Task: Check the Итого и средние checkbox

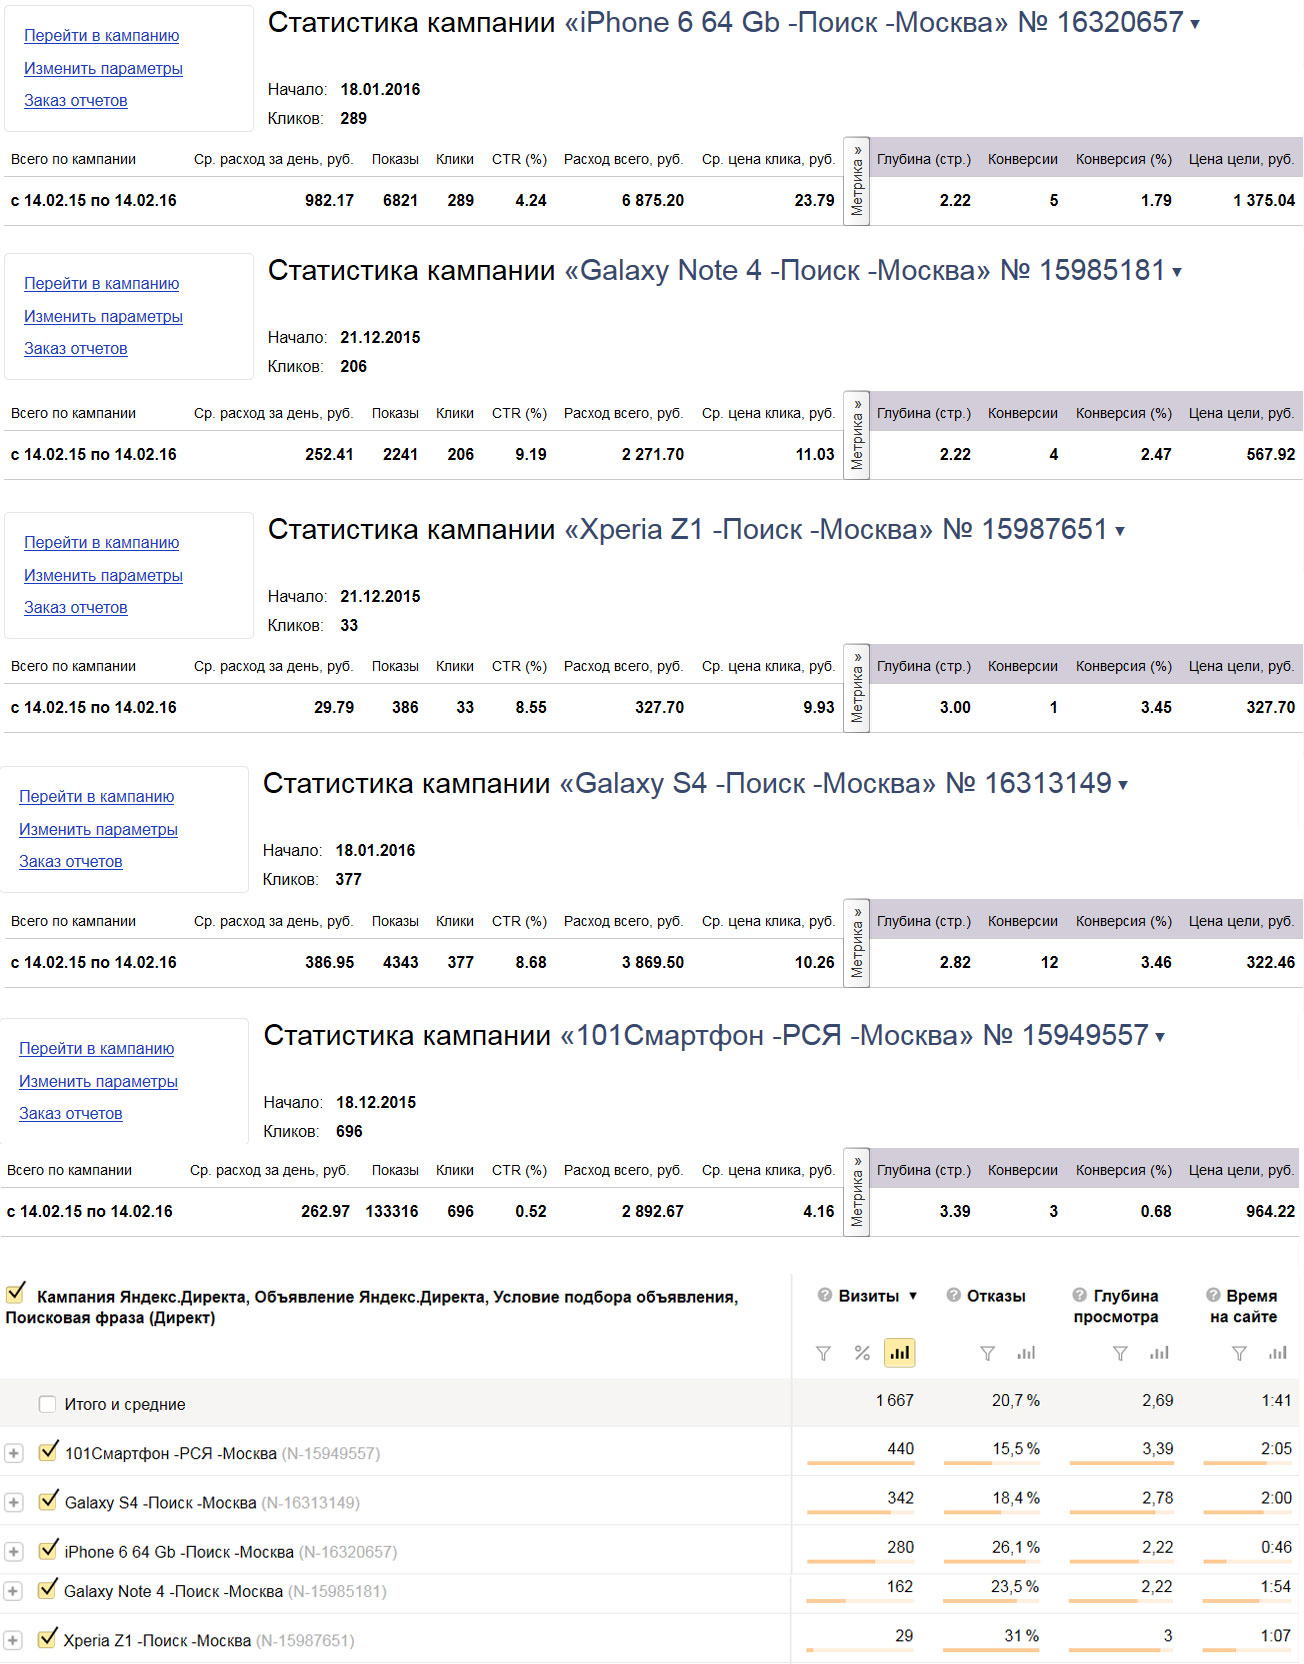Action: (x=47, y=1404)
